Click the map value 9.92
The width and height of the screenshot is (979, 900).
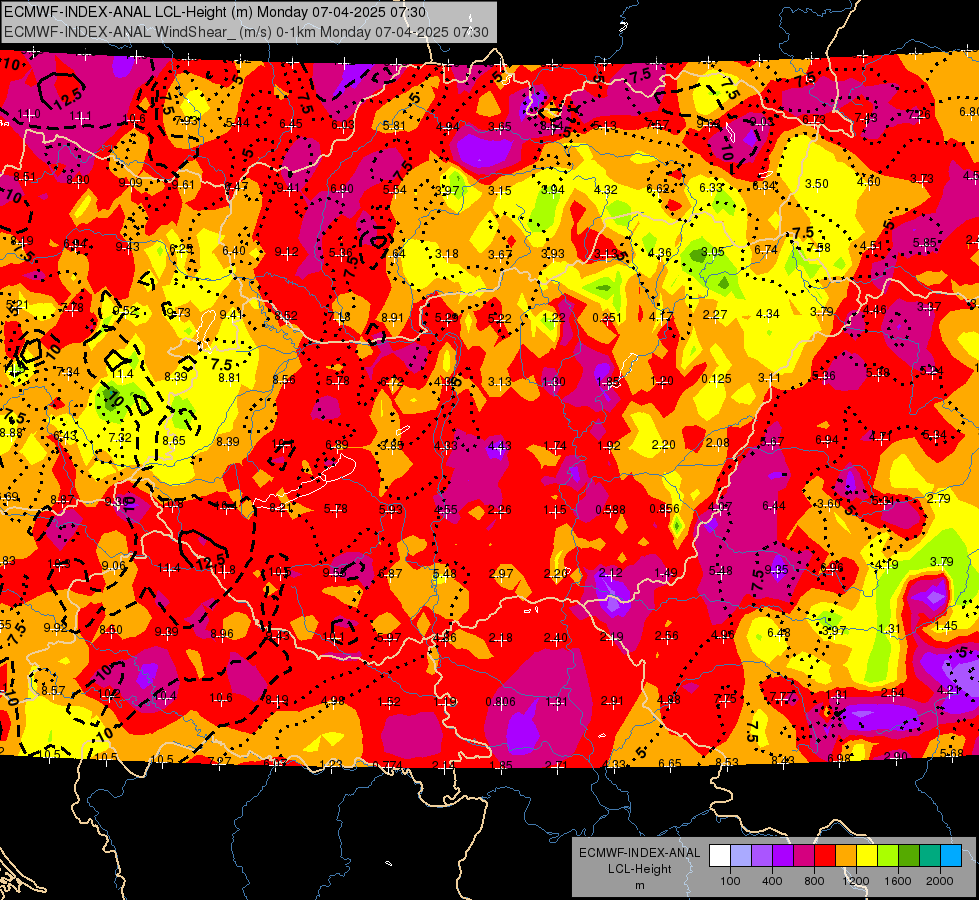(56, 627)
